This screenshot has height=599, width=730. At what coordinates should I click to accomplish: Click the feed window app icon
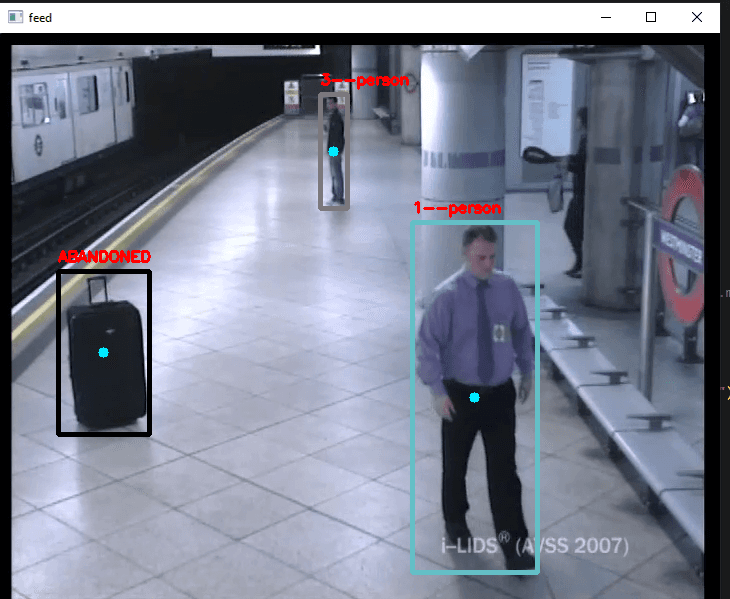15,17
